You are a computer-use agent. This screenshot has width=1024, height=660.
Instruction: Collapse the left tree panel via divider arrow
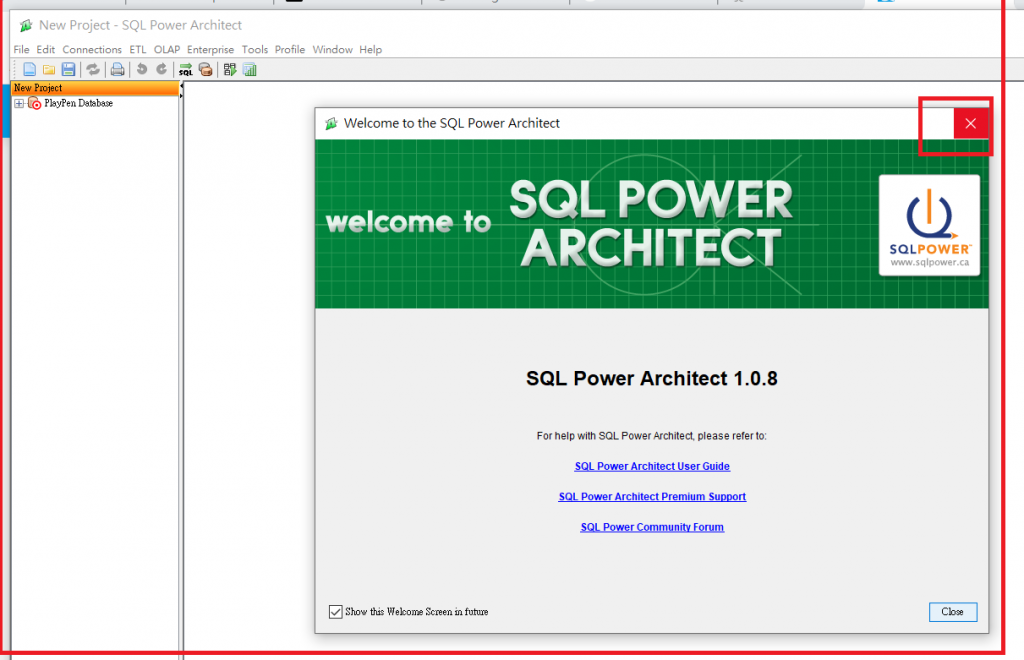(181, 86)
